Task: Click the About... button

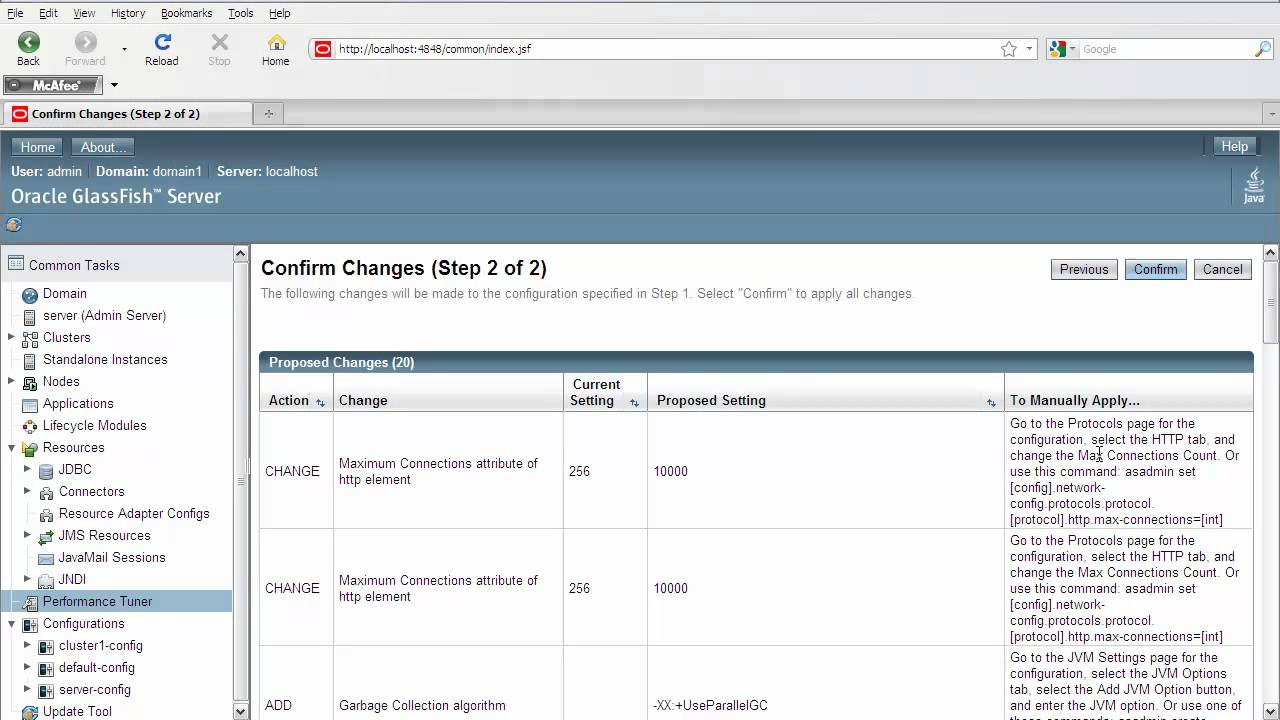Action: point(103,147)
